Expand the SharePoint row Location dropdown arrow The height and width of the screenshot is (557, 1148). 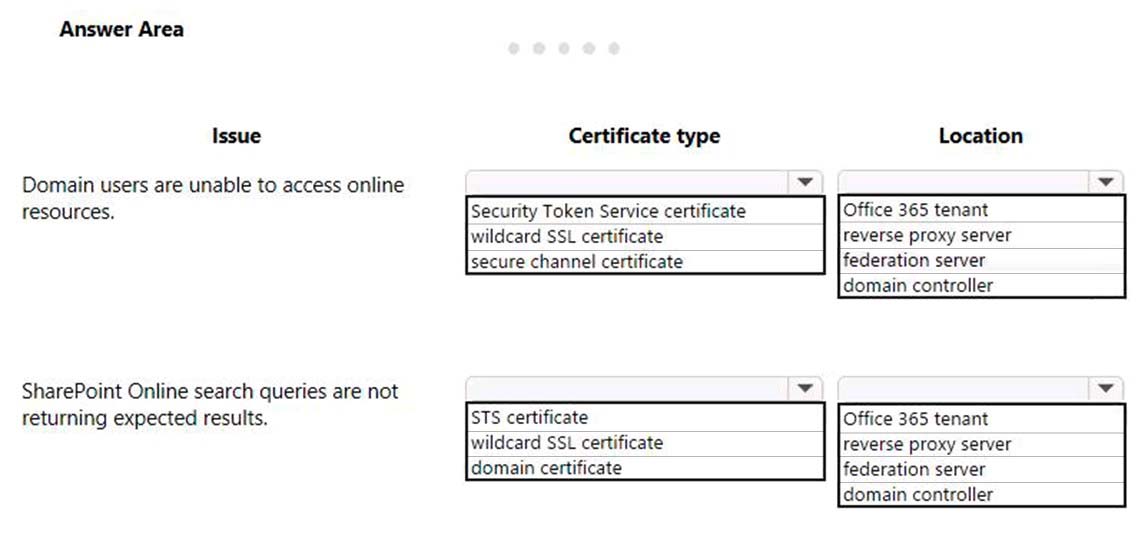click(x=1106, y=388)
